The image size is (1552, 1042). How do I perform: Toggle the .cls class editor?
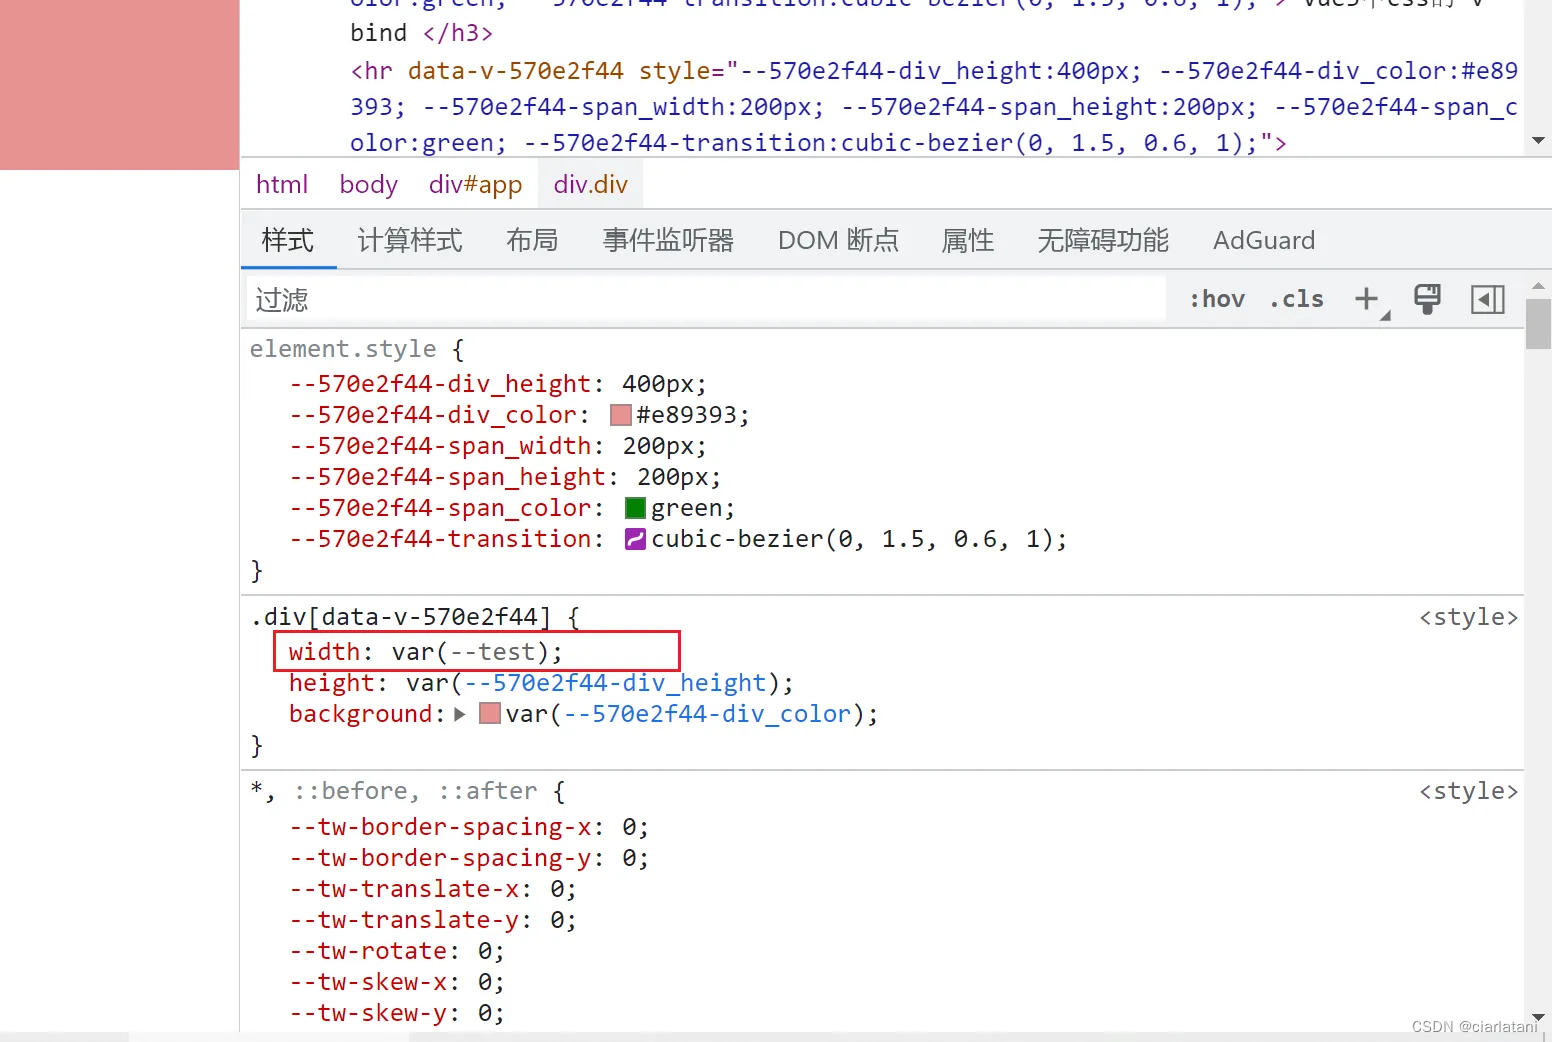pyautogui.click(x=1297, y=299)
